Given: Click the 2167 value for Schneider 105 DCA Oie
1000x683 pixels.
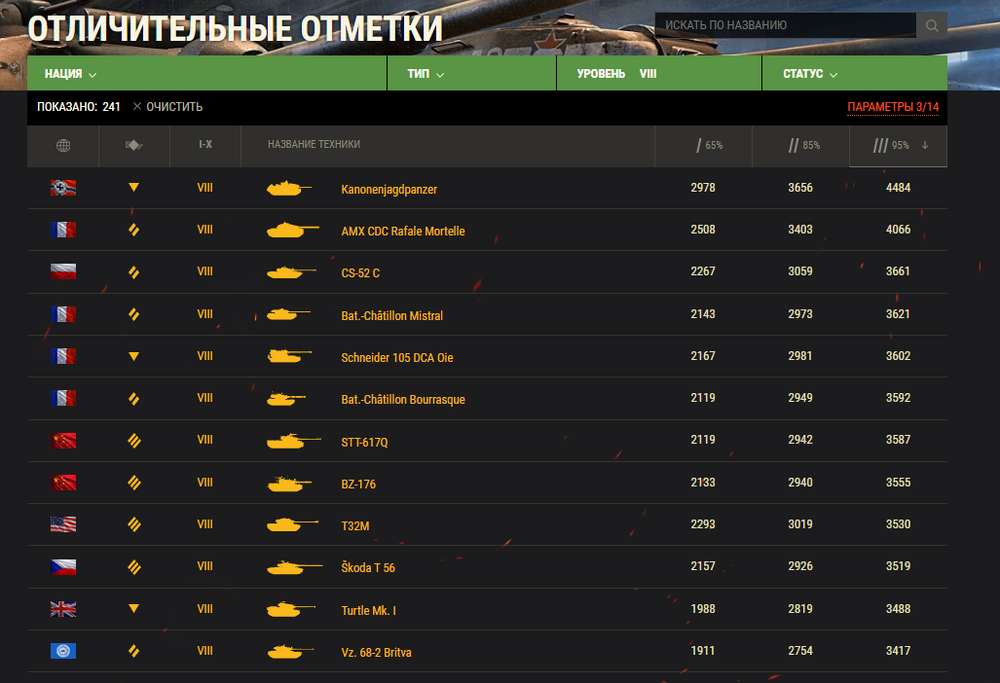Looking at the screenshot, I should click(703, 356).
